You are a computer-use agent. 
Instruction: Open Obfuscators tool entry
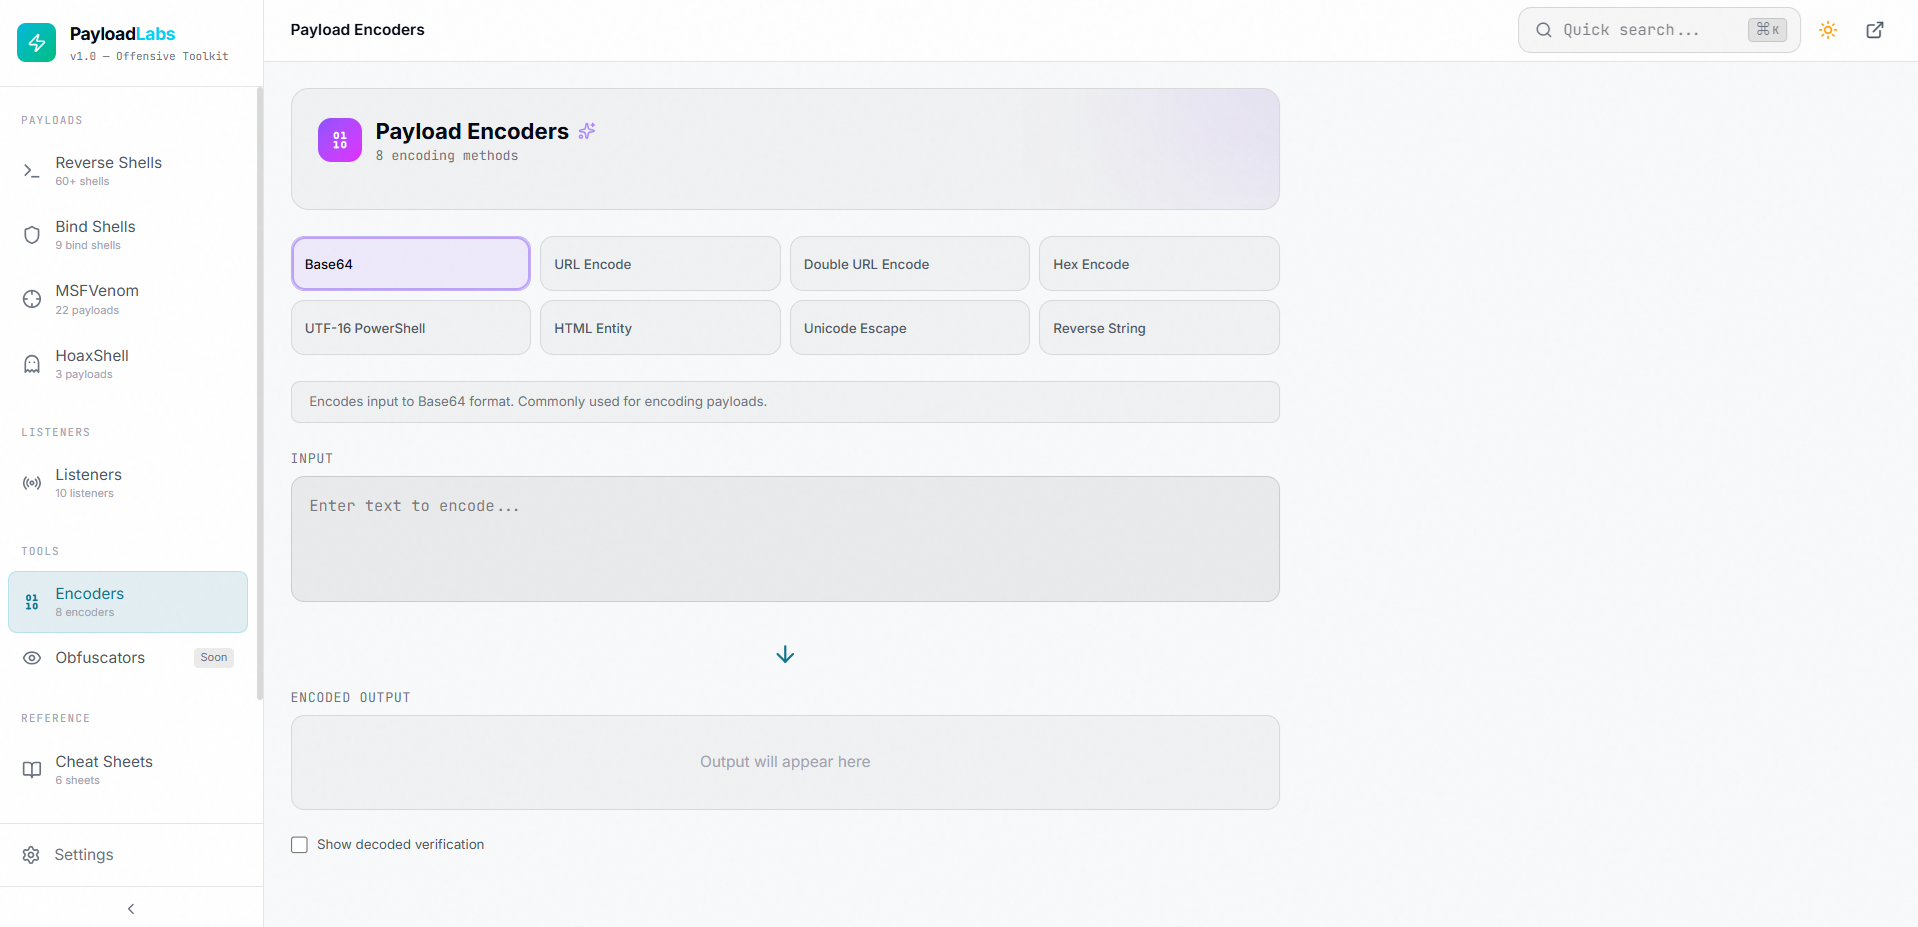click(128, 658)
